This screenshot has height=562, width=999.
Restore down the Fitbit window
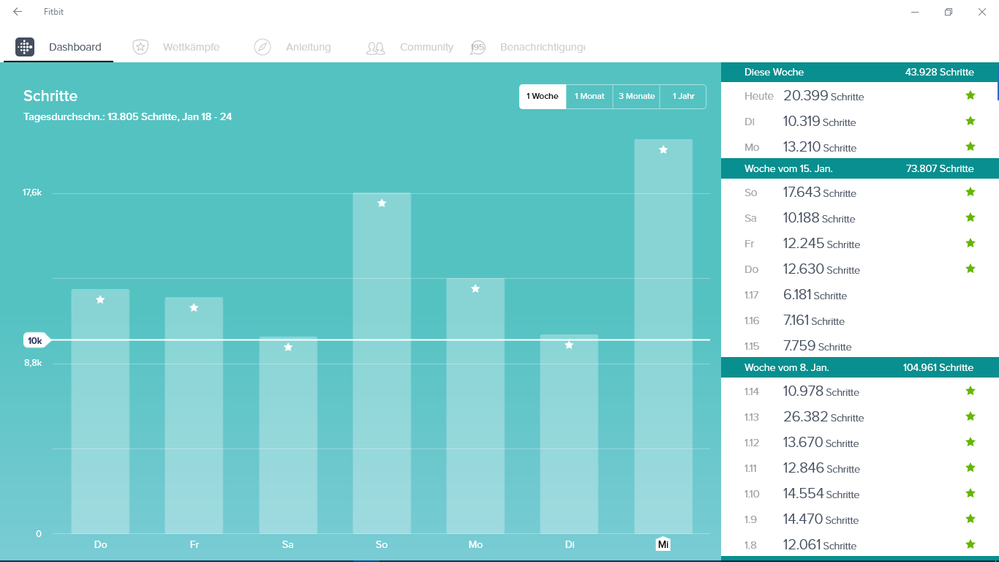tap(948, 11)
